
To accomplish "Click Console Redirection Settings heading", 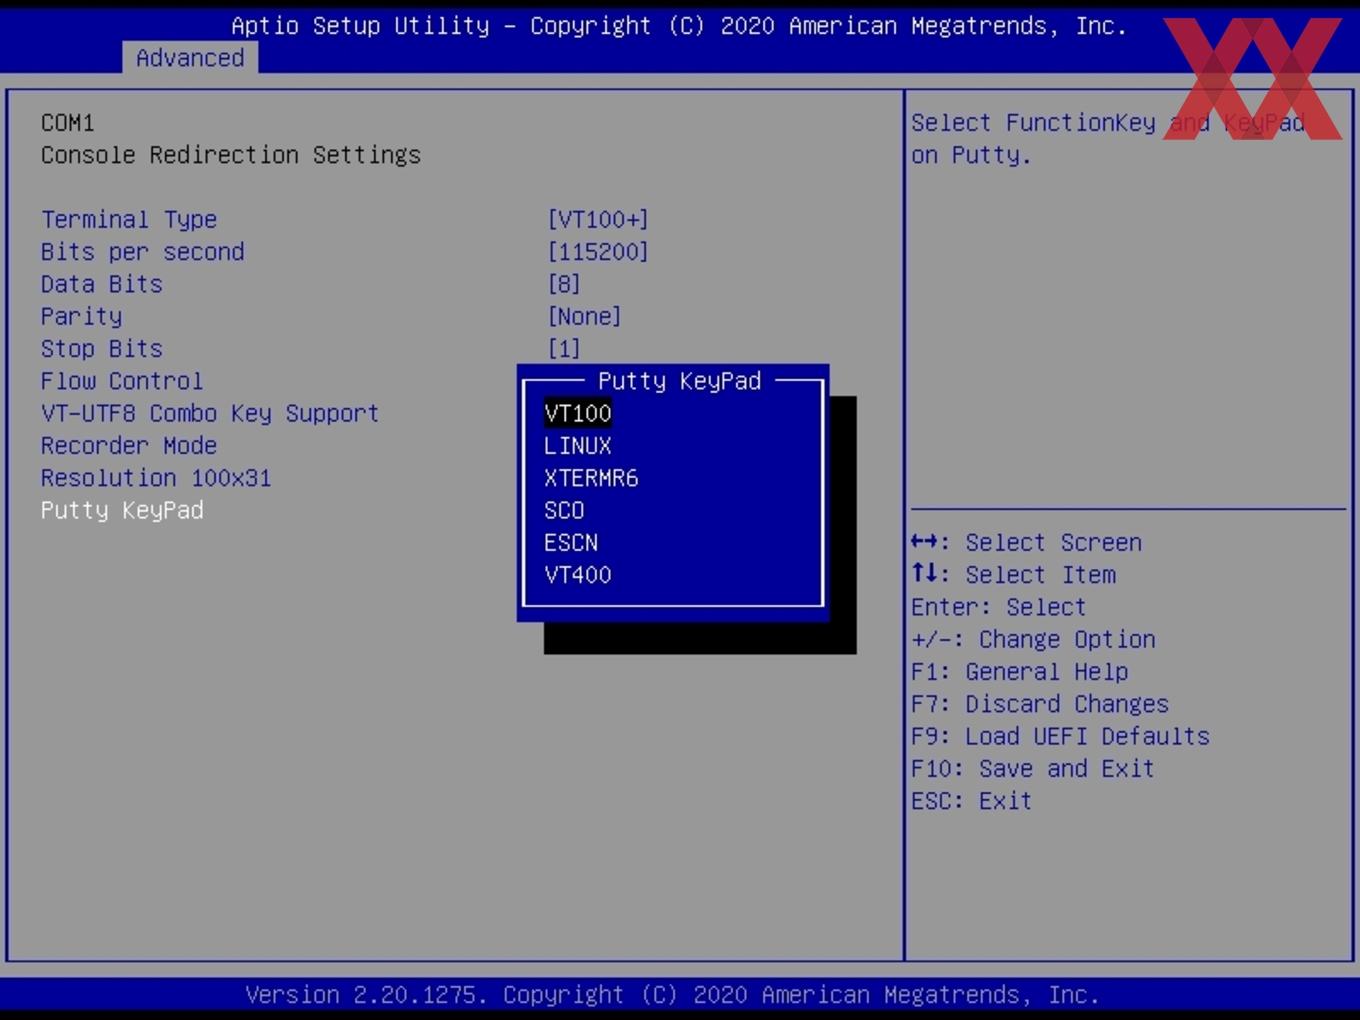I will click(x=231, y=155).
